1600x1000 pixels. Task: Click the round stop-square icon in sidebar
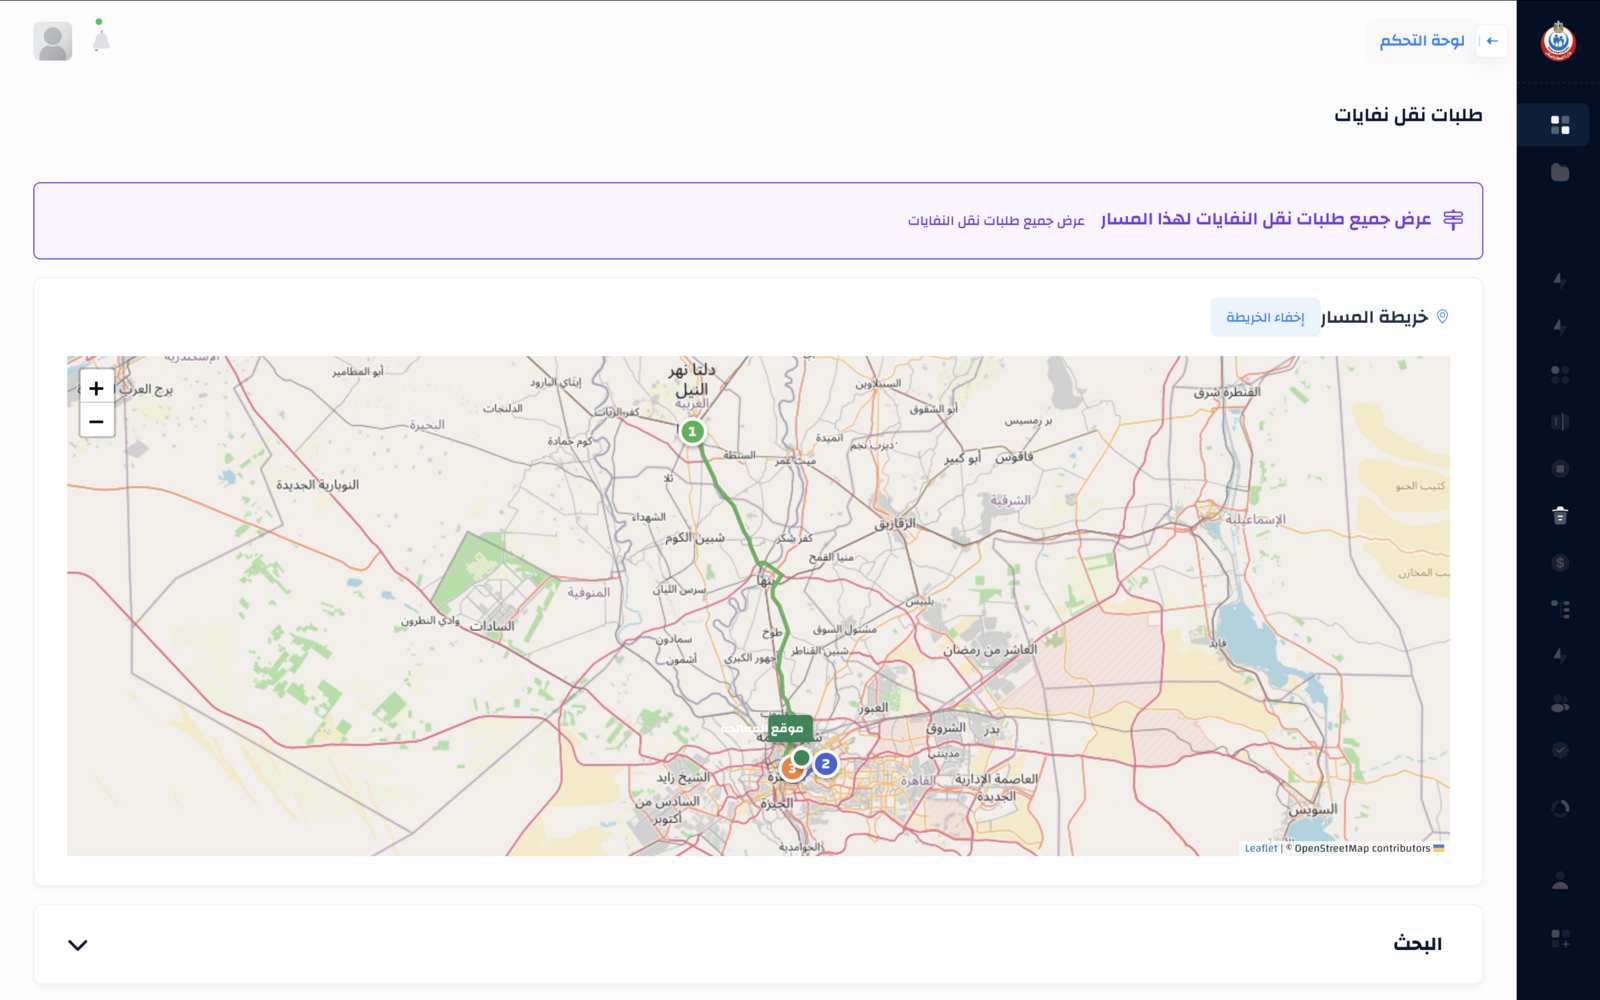[1560, 469]
